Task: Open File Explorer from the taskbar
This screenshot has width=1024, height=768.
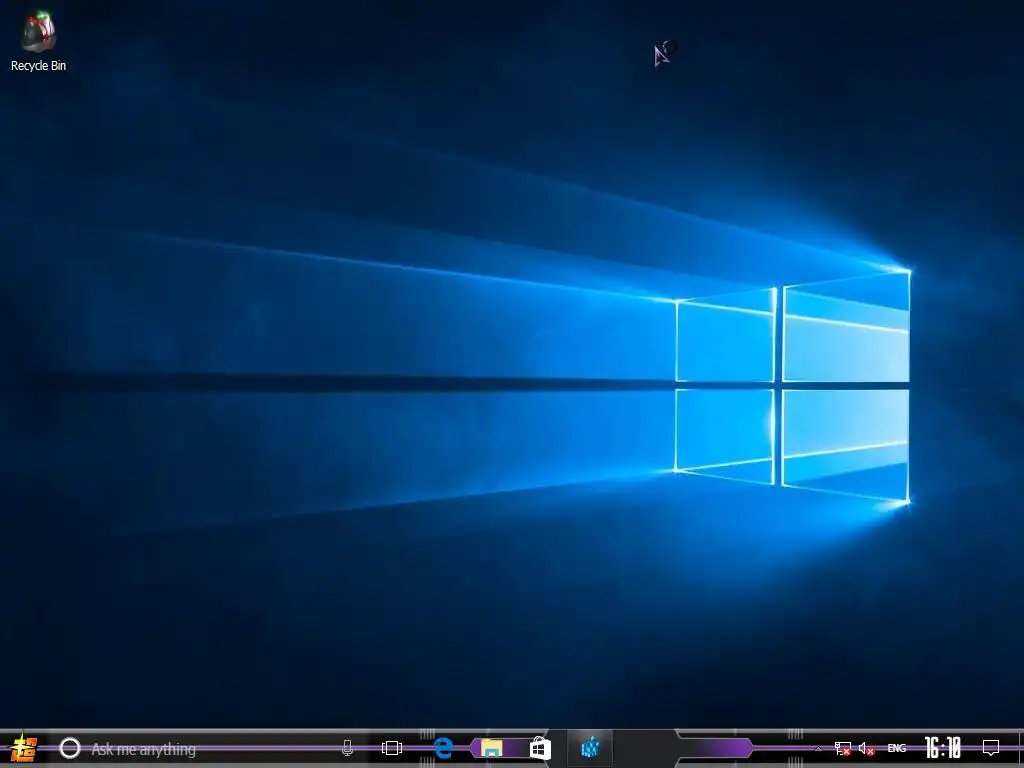Action: 492,748
